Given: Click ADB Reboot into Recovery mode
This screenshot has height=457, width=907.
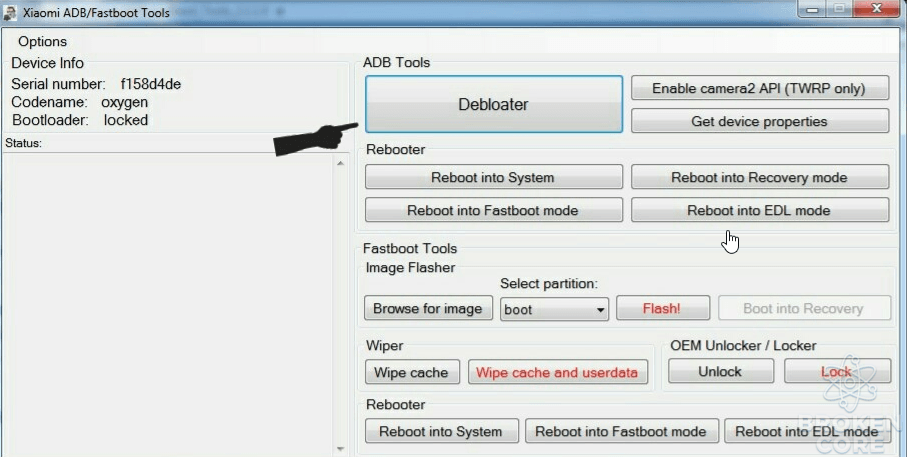Looking at the screenshot, I should point(759,177).
